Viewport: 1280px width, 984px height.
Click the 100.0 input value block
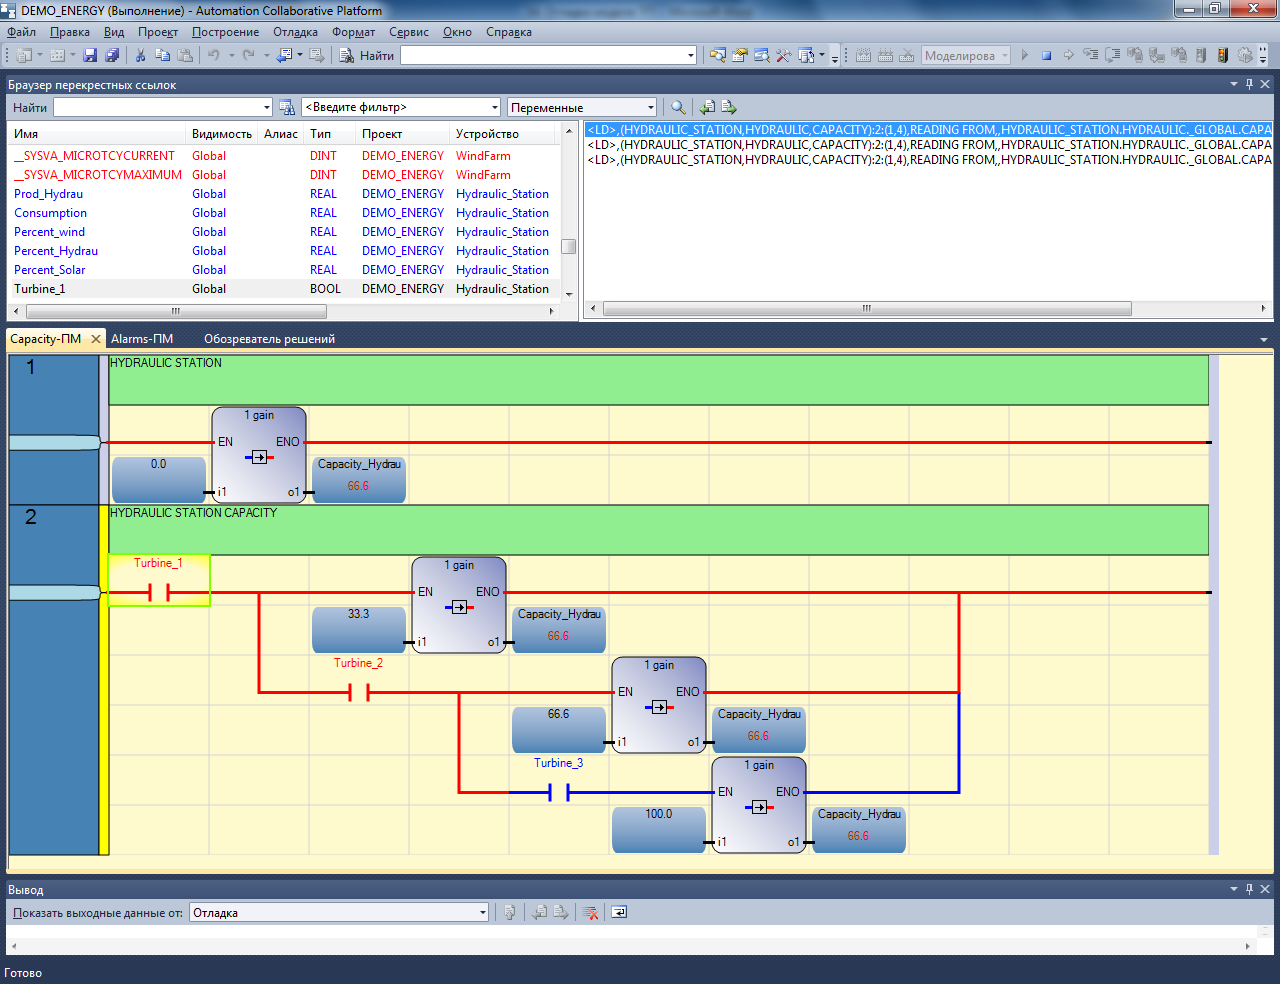(x=658, y=830)
